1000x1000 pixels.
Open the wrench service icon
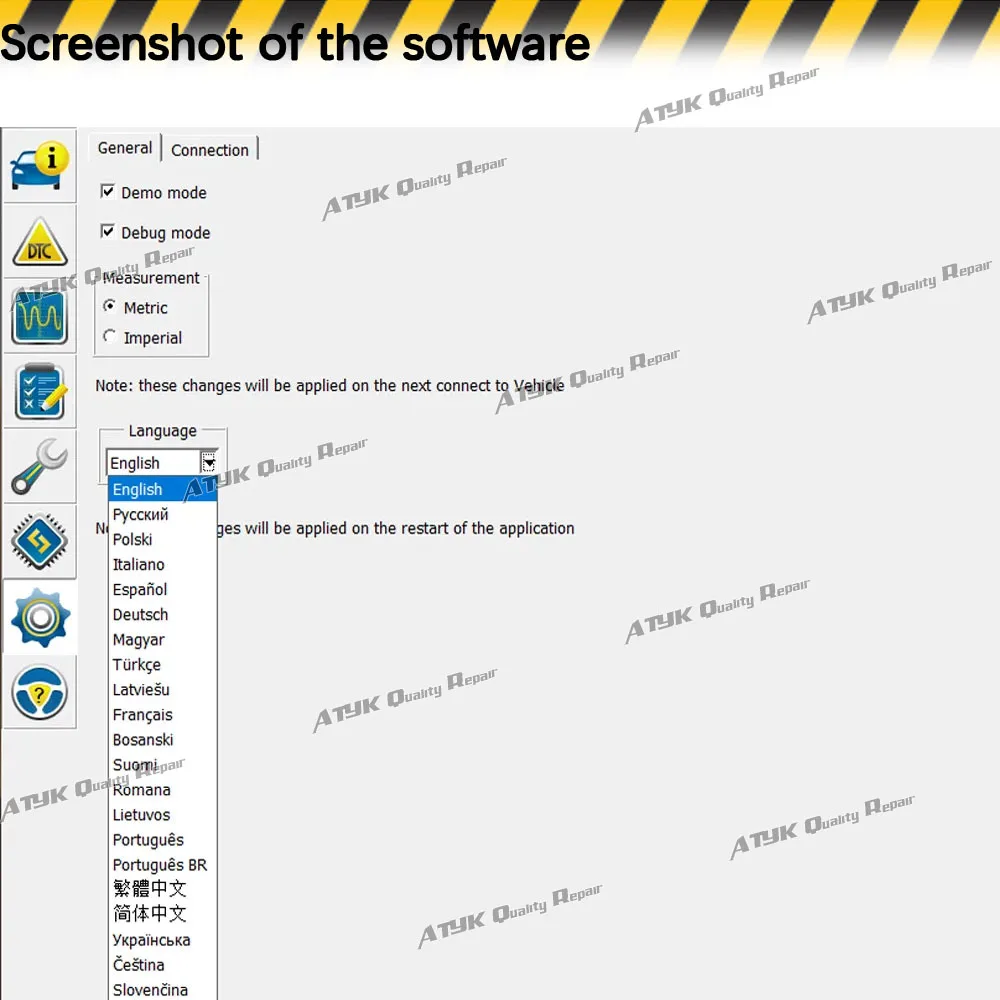(40, 467)
